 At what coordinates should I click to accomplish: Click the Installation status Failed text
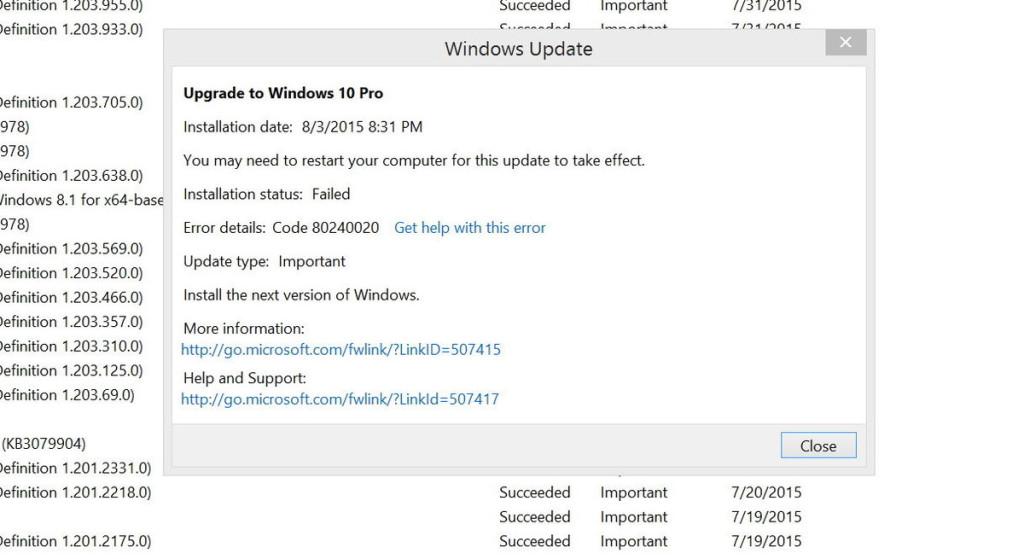click(x=330, y=194)
